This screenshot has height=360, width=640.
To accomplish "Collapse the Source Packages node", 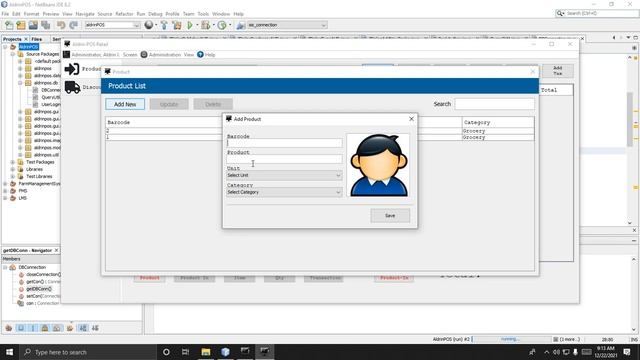I will point(13,54).
